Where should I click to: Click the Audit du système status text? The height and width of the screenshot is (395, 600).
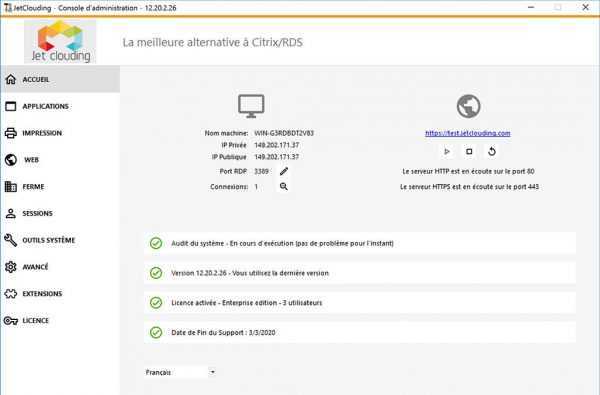282,243
